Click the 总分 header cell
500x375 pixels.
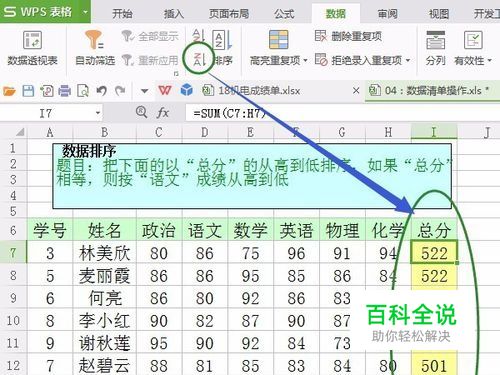click(434, 230)
